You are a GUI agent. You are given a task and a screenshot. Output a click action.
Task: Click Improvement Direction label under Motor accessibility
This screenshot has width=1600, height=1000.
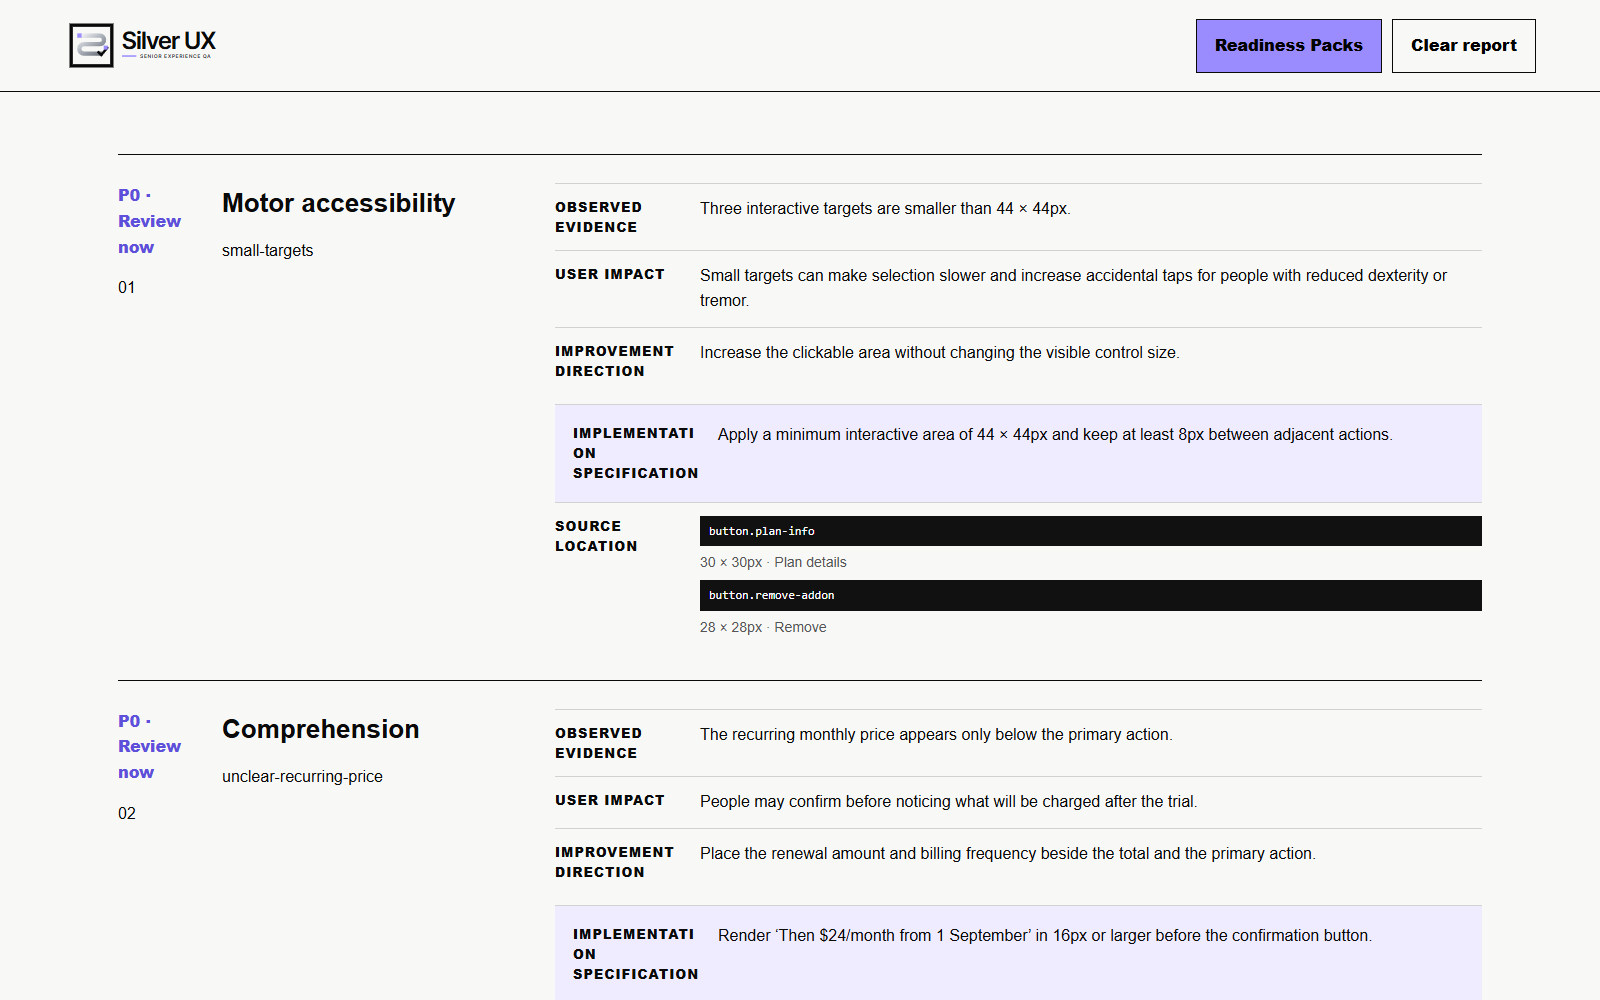(614, 361)
